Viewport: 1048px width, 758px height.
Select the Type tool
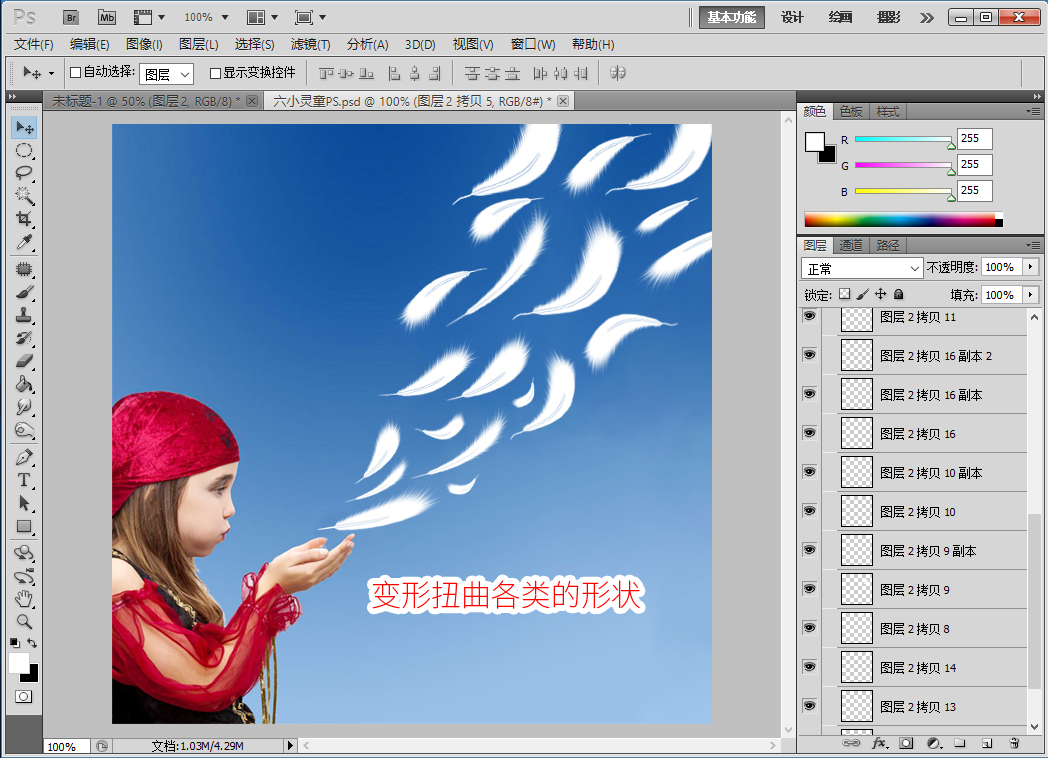[24, 480]
